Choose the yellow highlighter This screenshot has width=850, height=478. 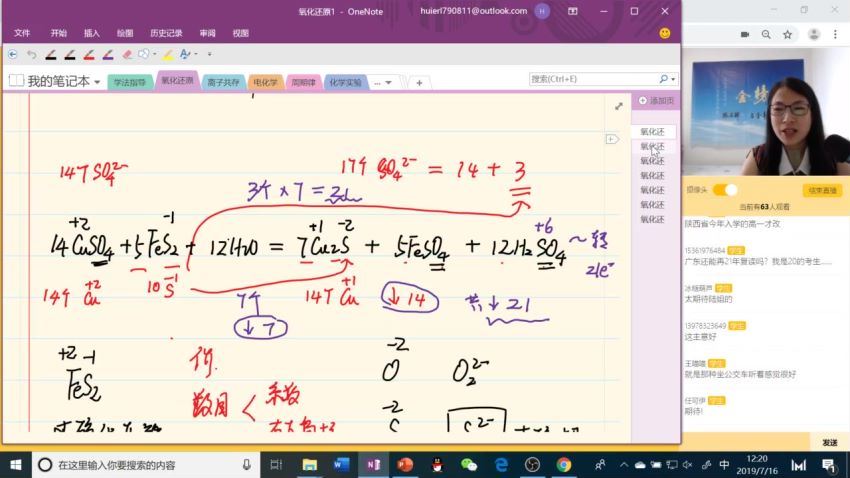coord(168,54)
